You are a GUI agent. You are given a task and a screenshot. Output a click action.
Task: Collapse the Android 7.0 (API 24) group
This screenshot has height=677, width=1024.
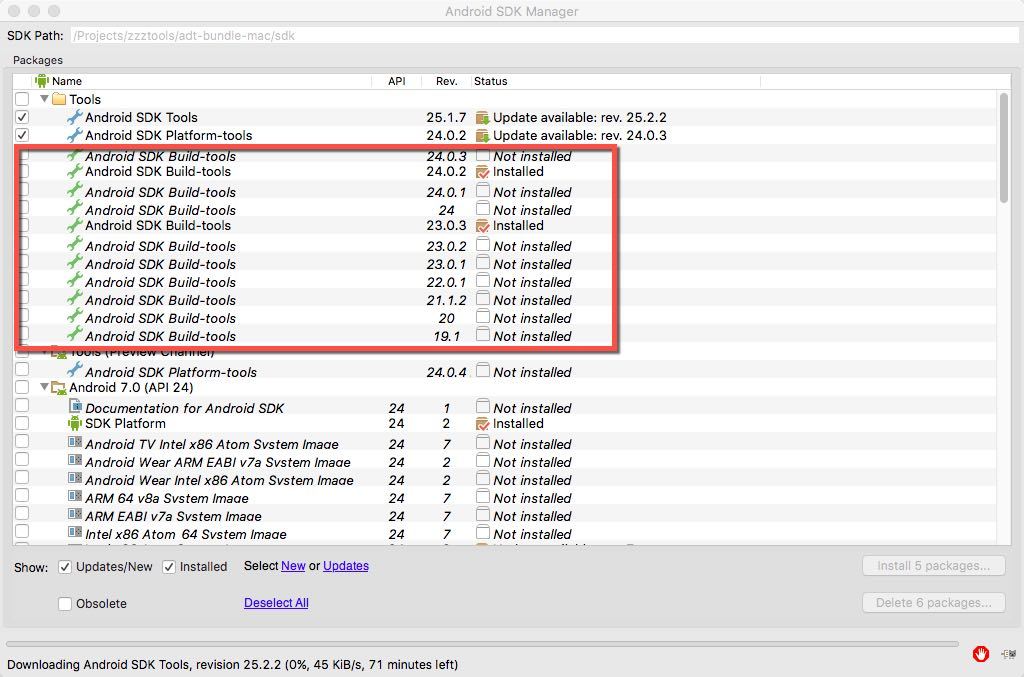[x=45, y=387]
